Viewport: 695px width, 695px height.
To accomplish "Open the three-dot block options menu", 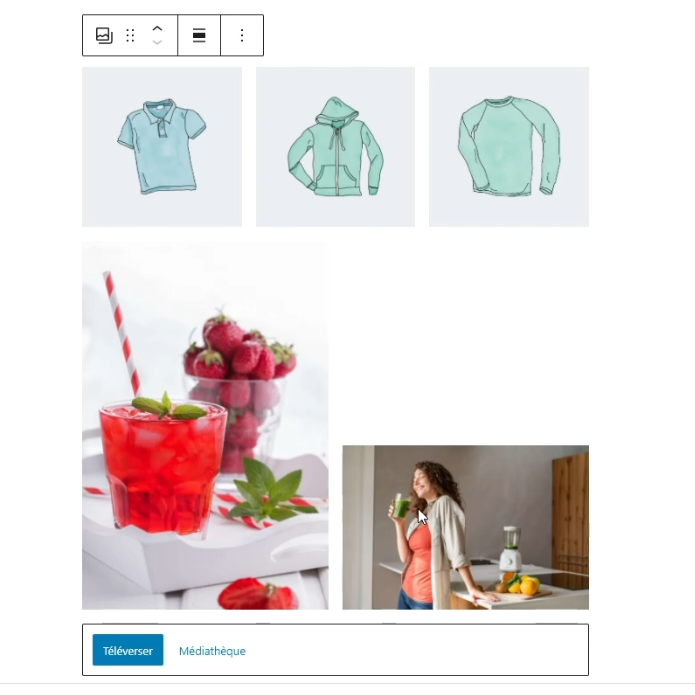I will (x=242, y=35).
